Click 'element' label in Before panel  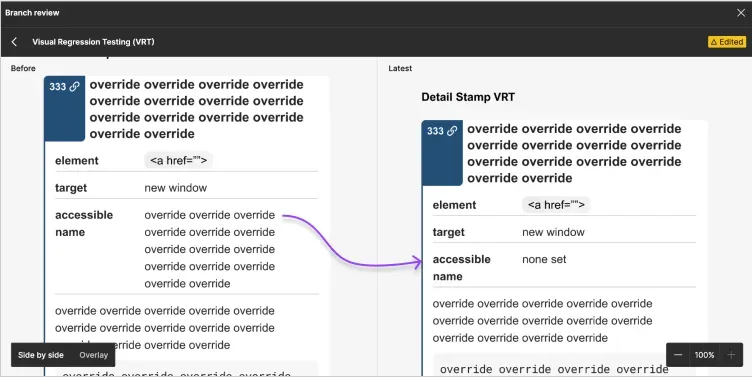[77, 161]
